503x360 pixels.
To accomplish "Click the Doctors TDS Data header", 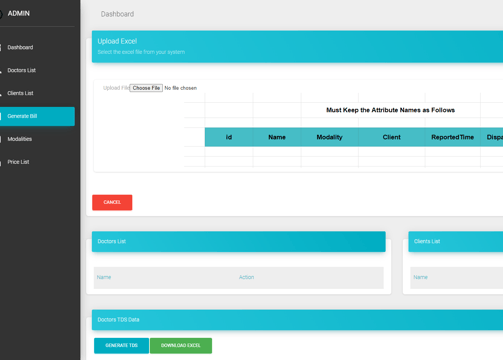I will tap(297, 320).
